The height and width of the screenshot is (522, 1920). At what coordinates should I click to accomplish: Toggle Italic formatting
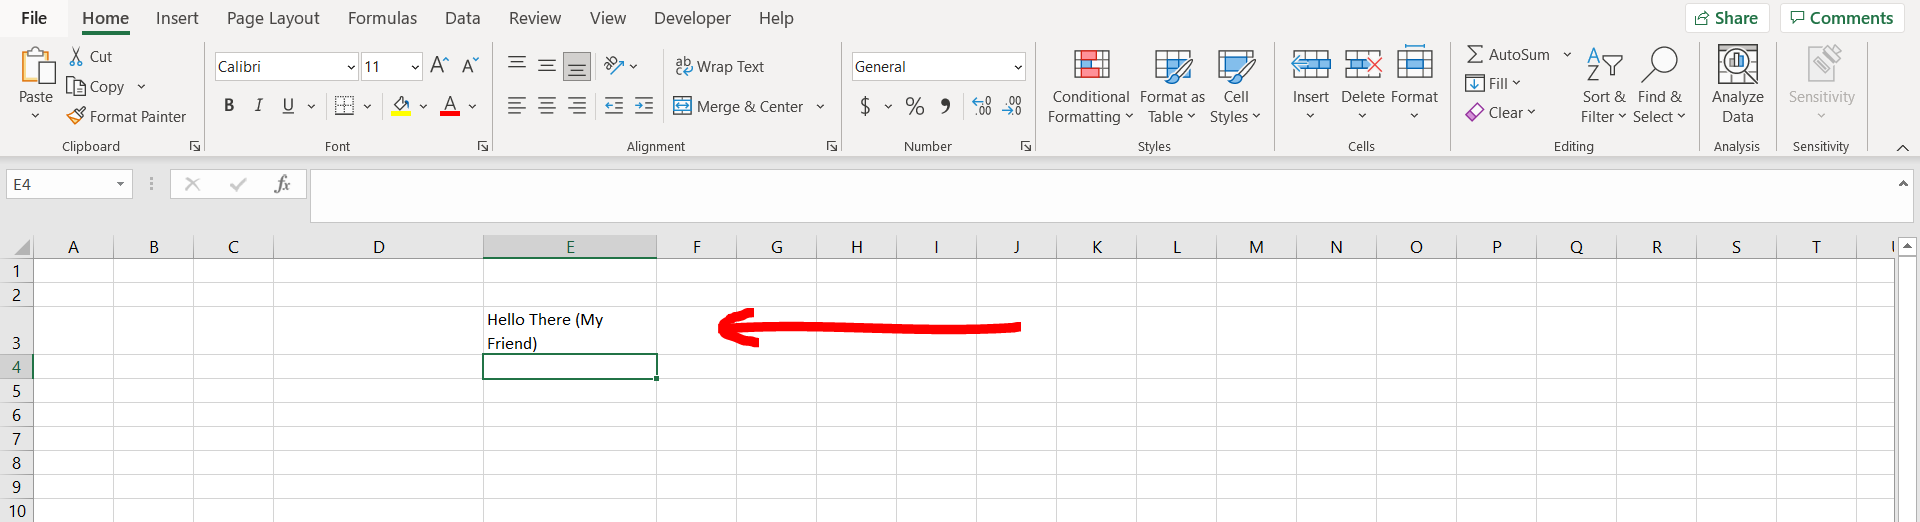coord(259,106)
